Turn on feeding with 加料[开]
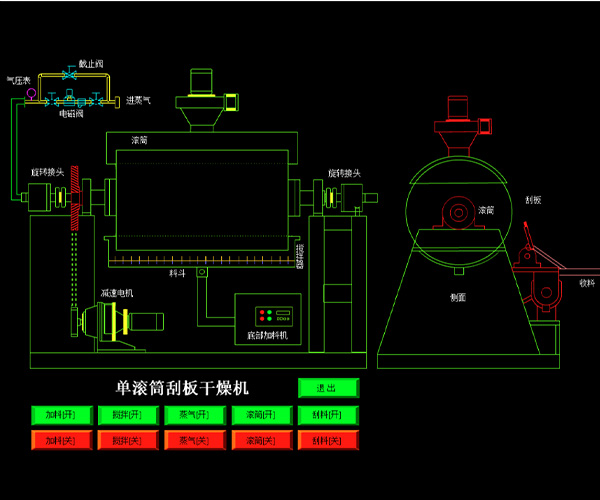Viewport: 600px width, 500px height. pyautogui.click(x=62, y=414)
